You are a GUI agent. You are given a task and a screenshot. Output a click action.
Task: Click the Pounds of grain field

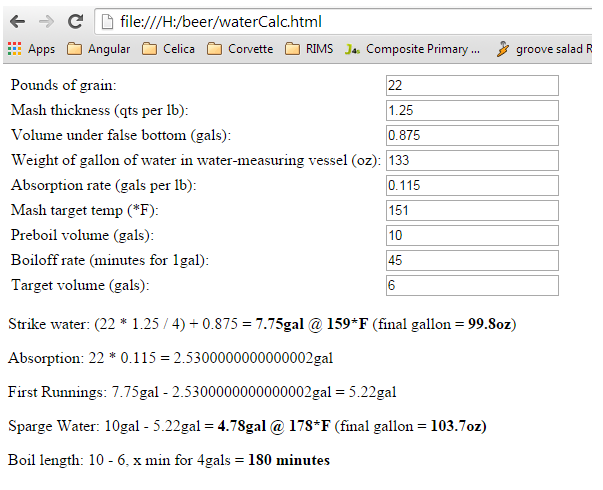pos(472,85)
